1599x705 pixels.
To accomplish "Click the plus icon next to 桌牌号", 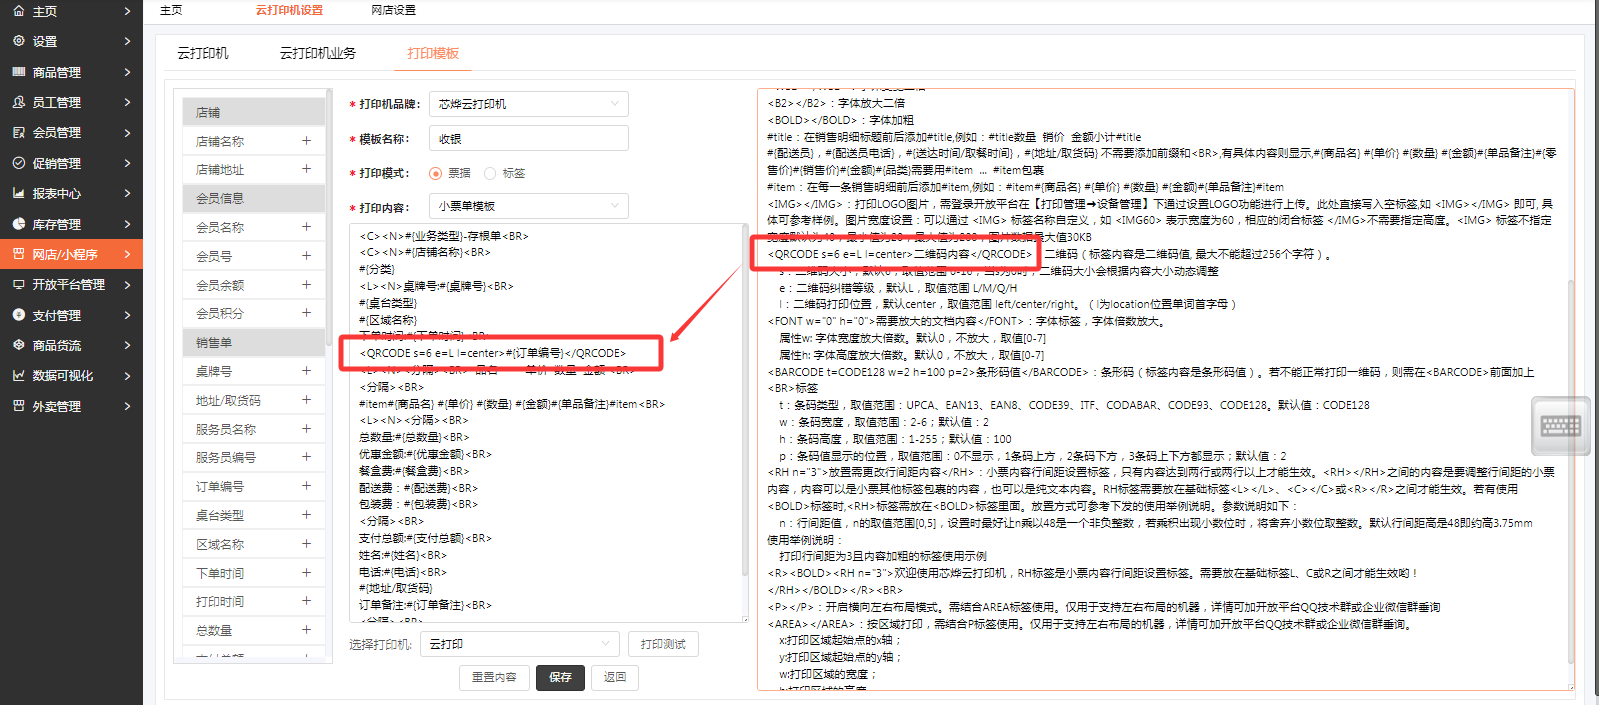I will [x=306, y=371].
